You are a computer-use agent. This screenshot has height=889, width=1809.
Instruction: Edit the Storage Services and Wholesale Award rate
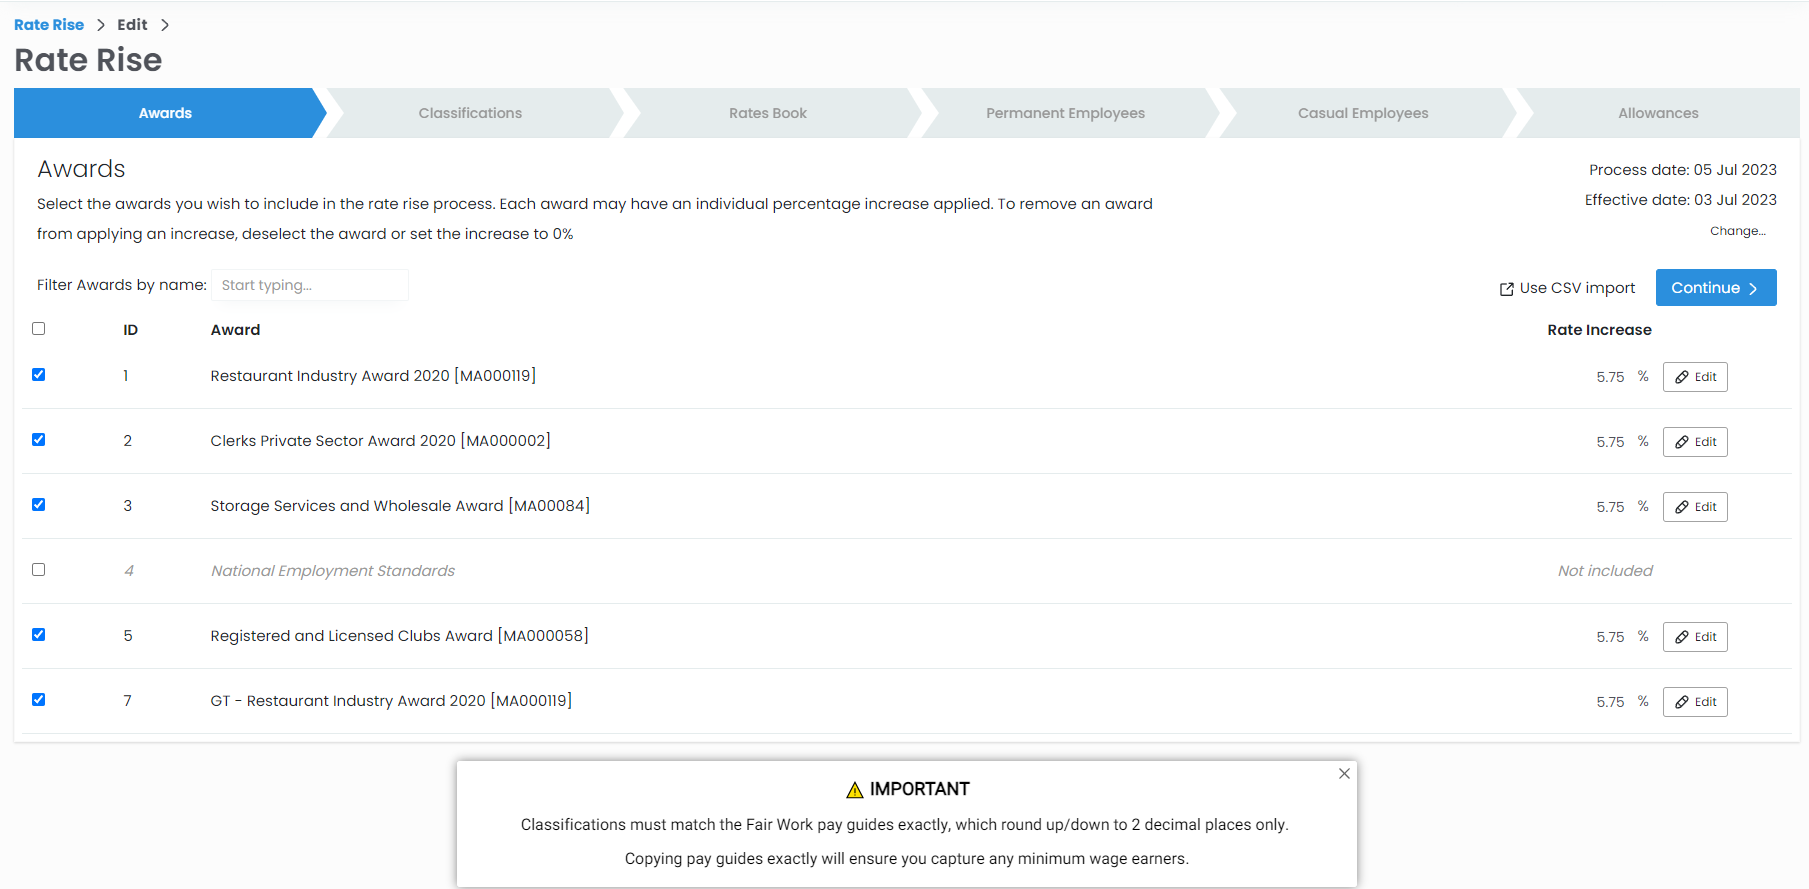pos(1694,507)
